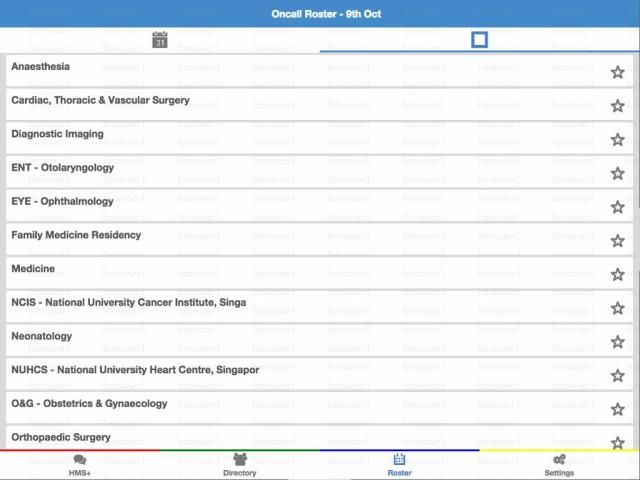The height and width of the screenshot is (480, 640).
Task: Go to the Directory tab
Action: click(x=240, y=465)
